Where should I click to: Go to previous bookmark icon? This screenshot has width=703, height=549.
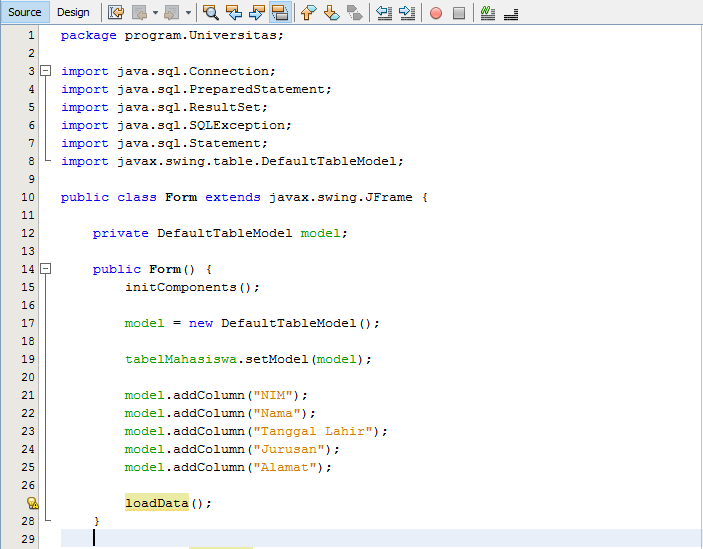coord(308,13)
